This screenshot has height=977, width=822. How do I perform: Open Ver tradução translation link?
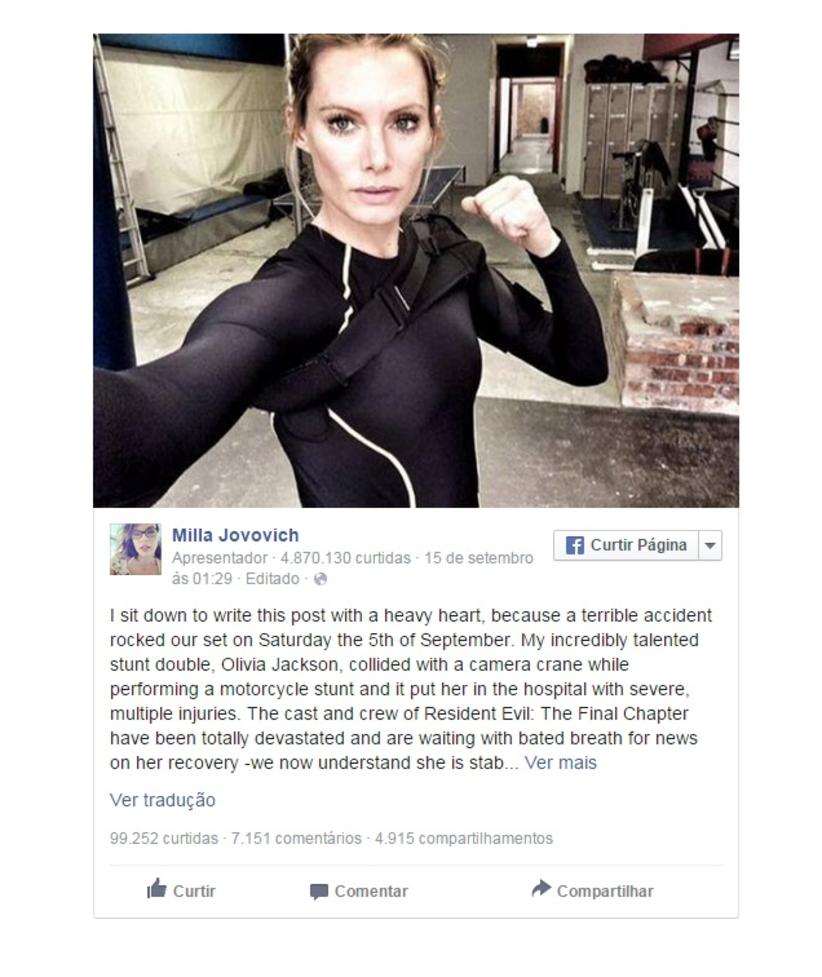(x=163, y=800)
